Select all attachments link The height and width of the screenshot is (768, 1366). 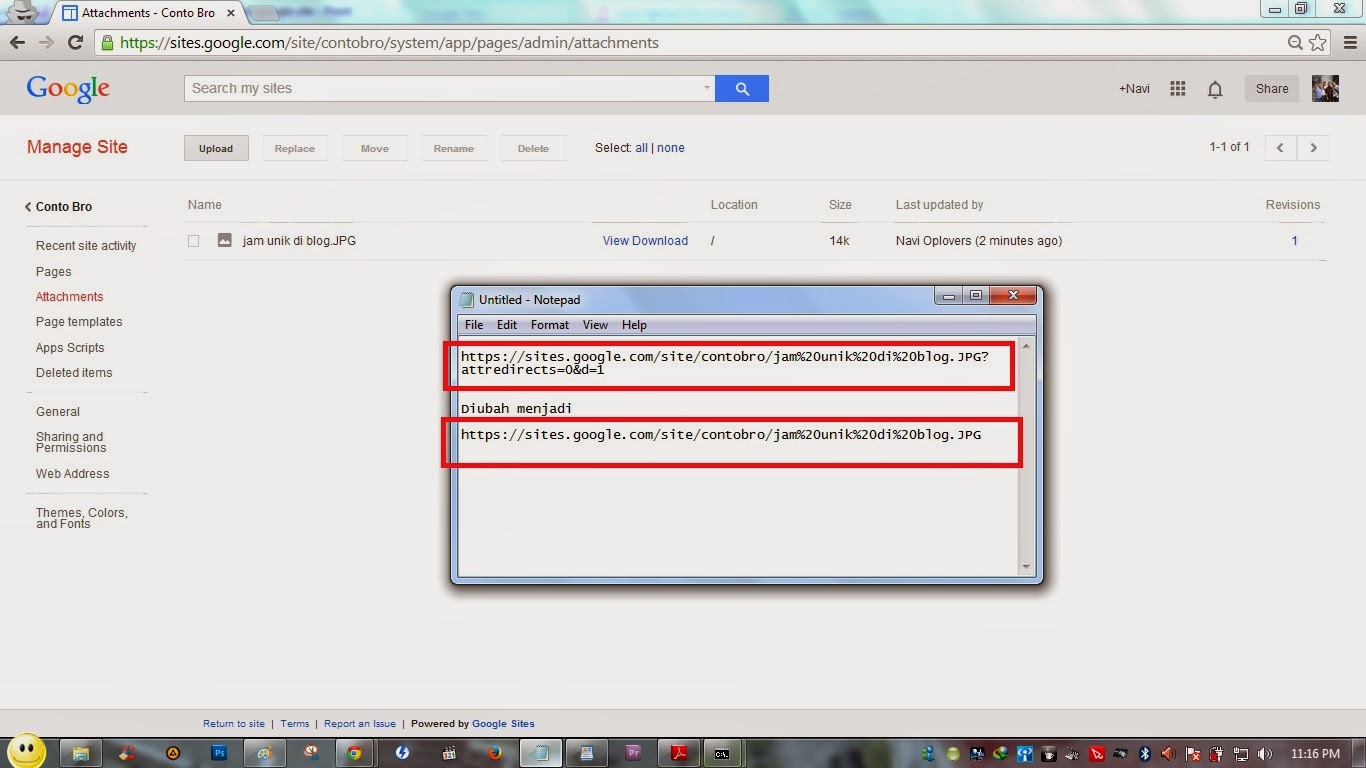[641, 148]
